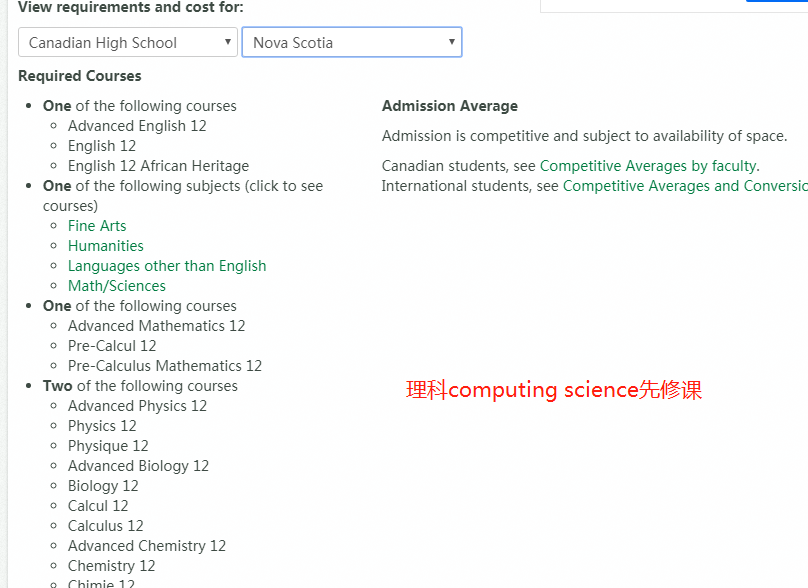
Task: Select the Advanced Biology 12 item
Action: tap(138, 466)
